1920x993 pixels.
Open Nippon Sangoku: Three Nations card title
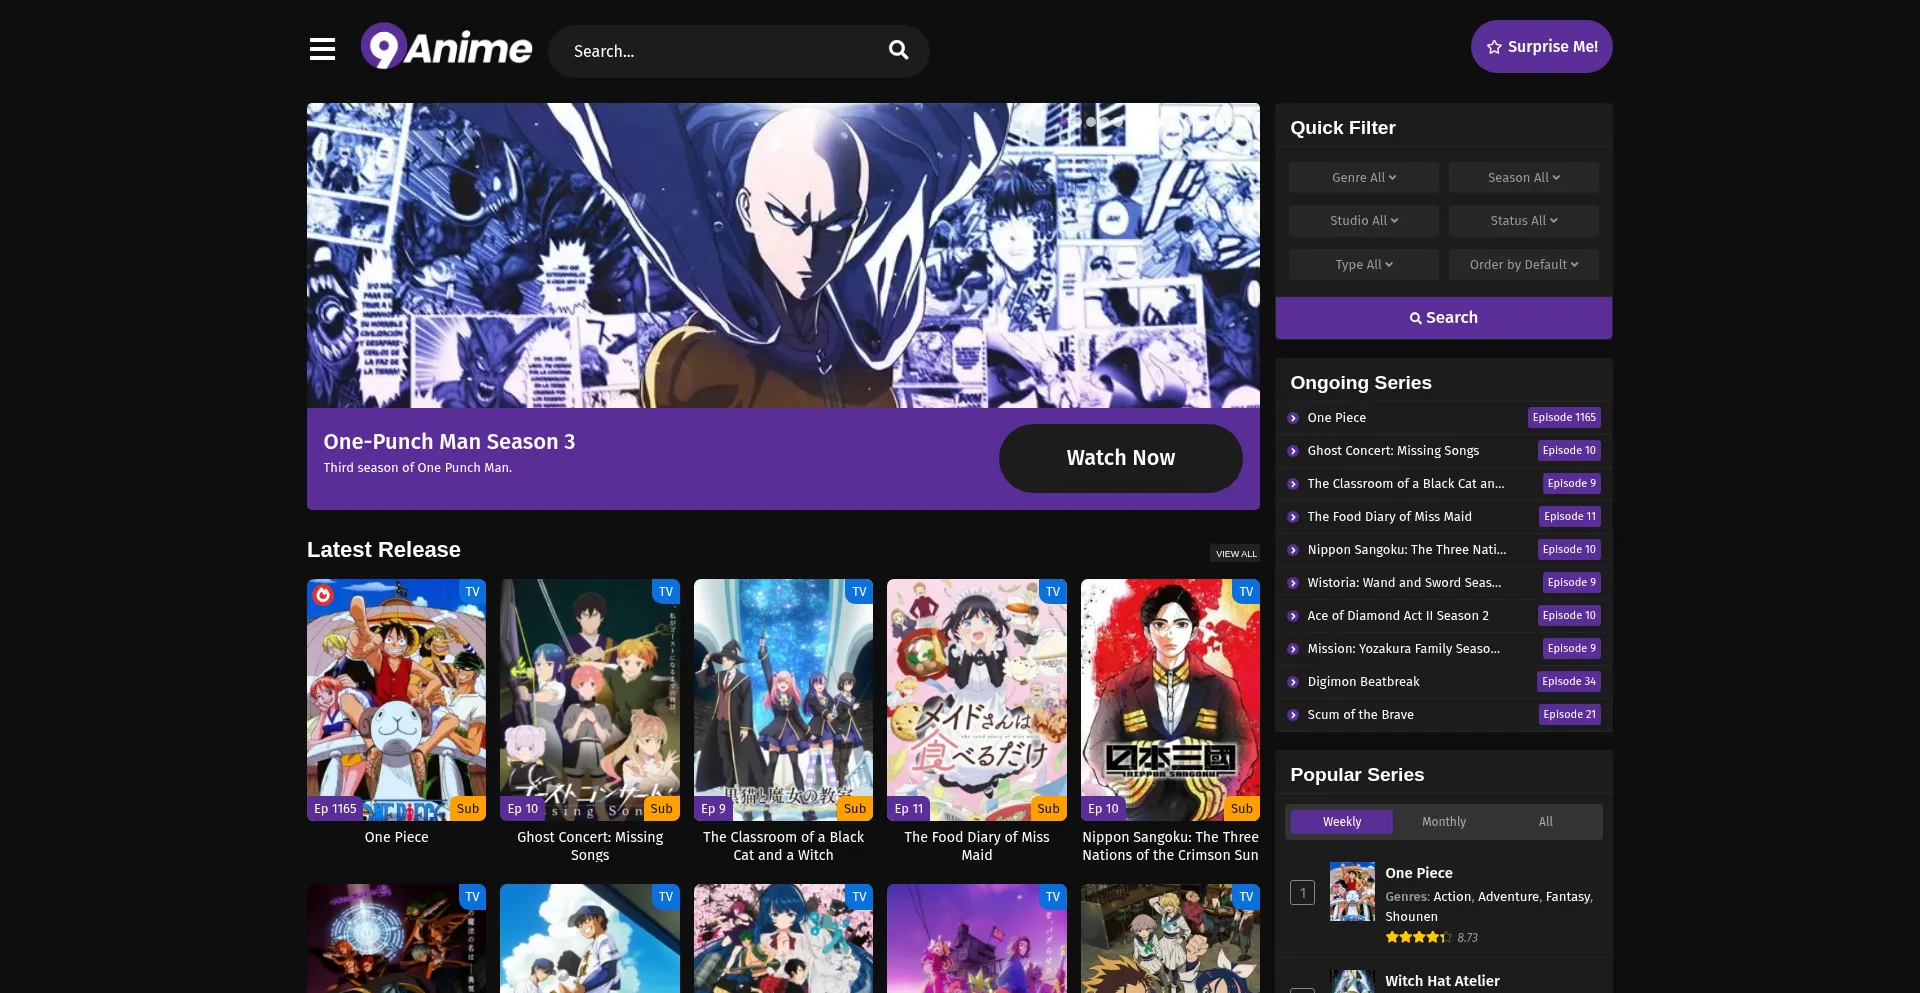pos(1170,846)
